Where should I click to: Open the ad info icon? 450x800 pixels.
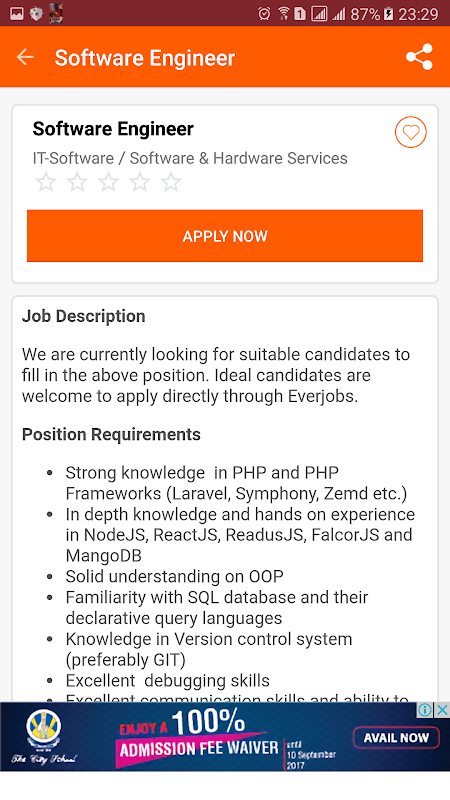click(426, 710)
